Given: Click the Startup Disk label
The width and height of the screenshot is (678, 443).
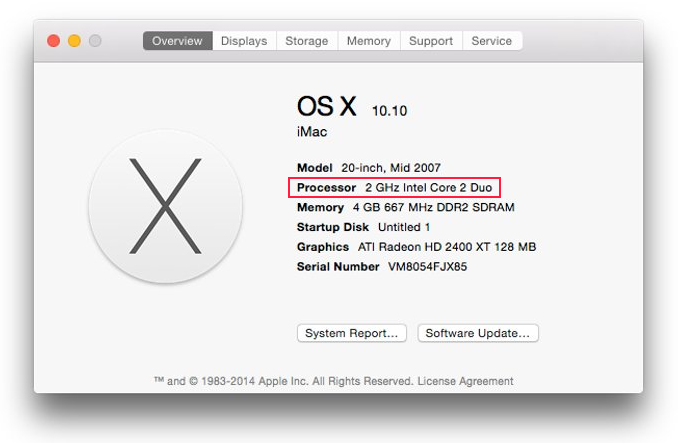Looking at the screenshot, I should pyautogui.click(x=333, y=227).
